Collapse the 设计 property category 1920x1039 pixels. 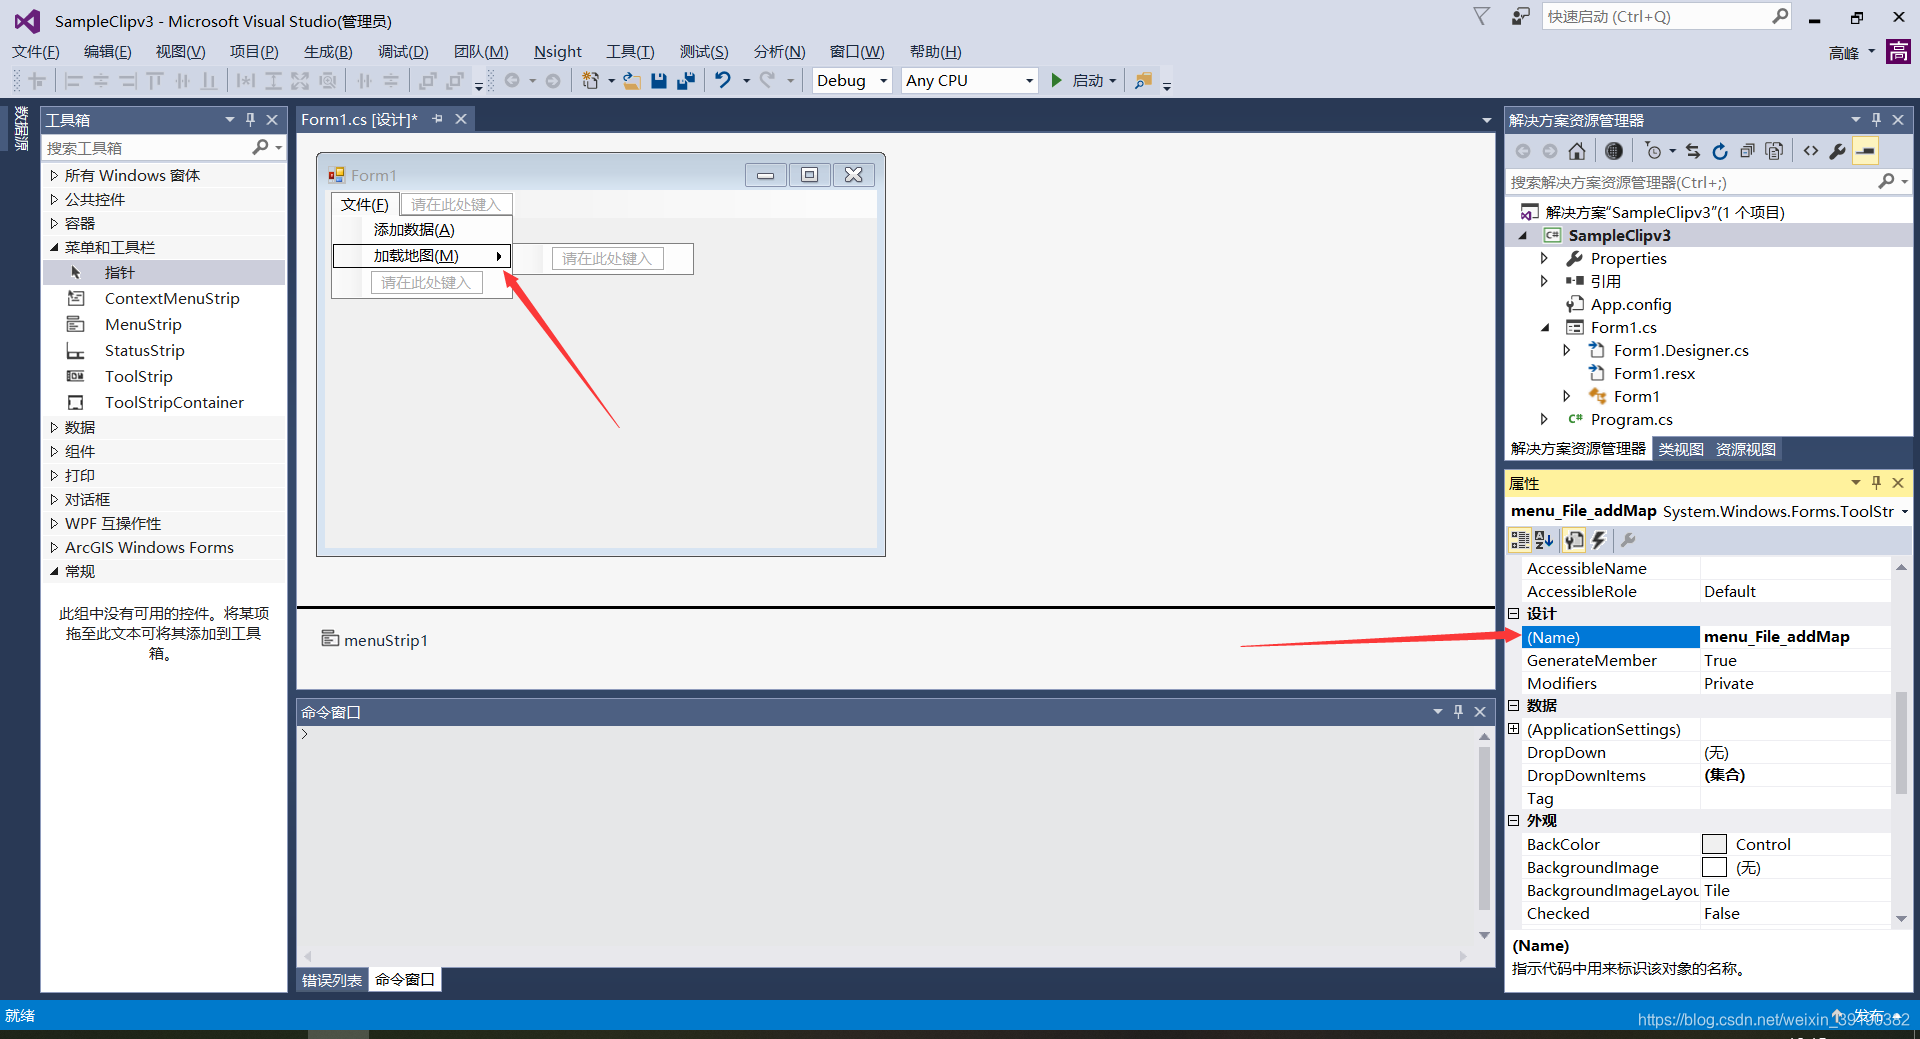coord(1513,613)
